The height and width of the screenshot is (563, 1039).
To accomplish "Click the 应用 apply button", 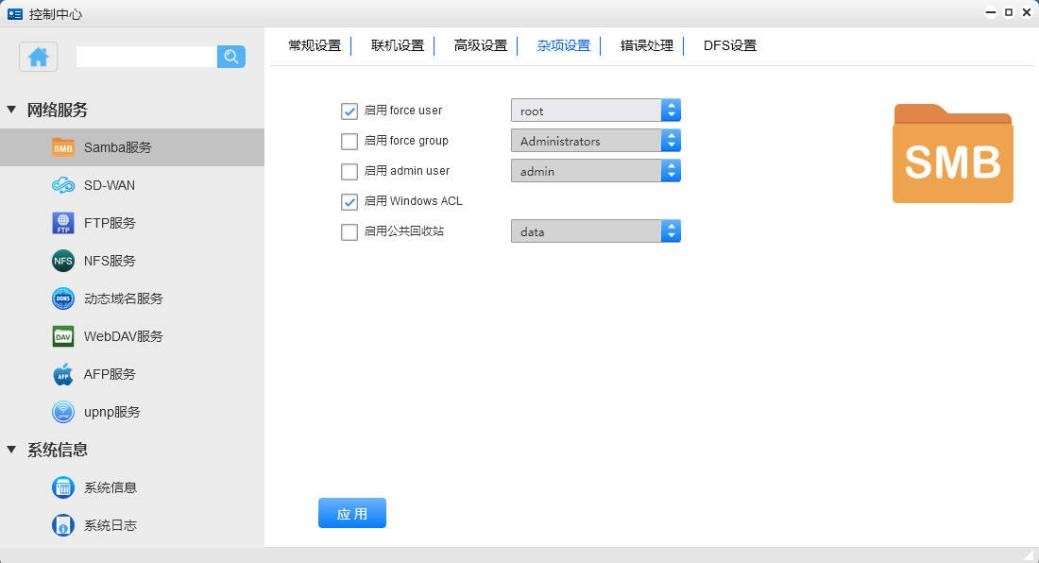I will coord(352,513).
